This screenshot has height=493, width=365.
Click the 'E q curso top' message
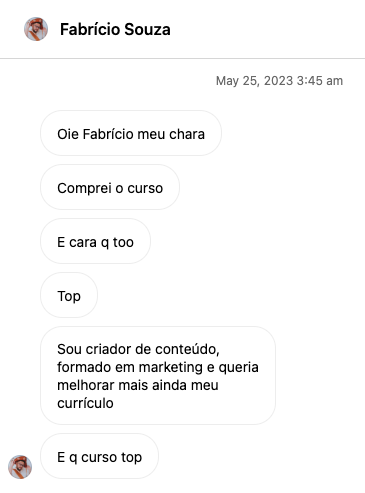pos(99,456)
